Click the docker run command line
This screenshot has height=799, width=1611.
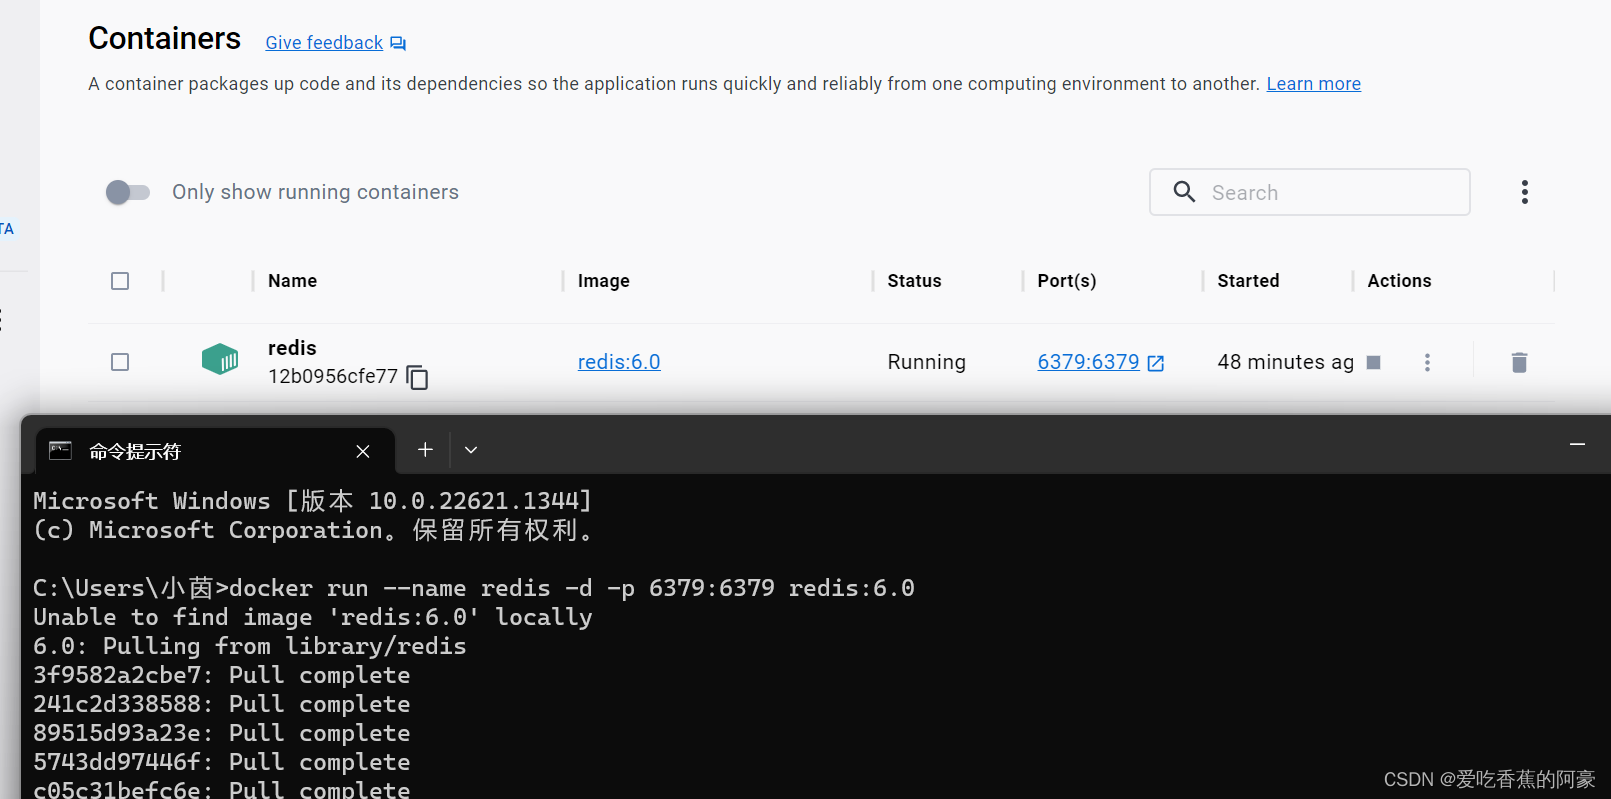[474, 588]
